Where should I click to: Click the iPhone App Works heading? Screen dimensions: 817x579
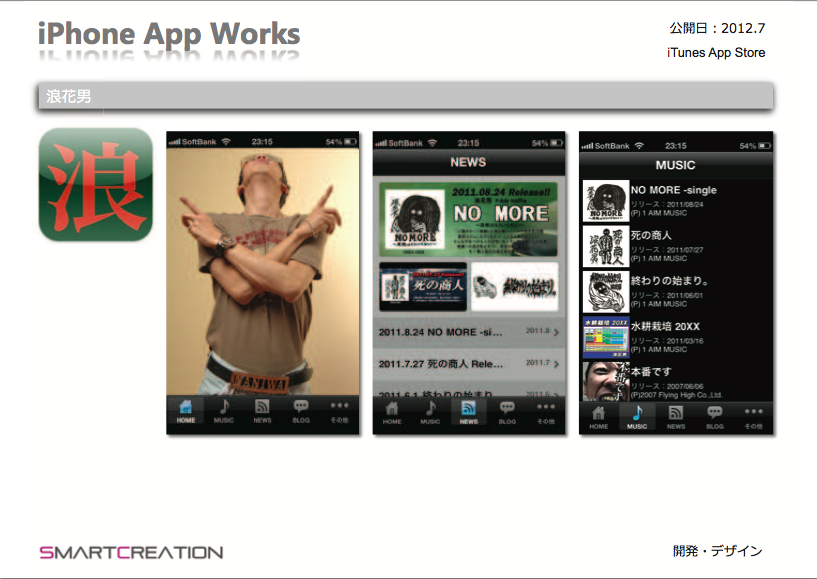pyautogui.click(x=169, y=33)
